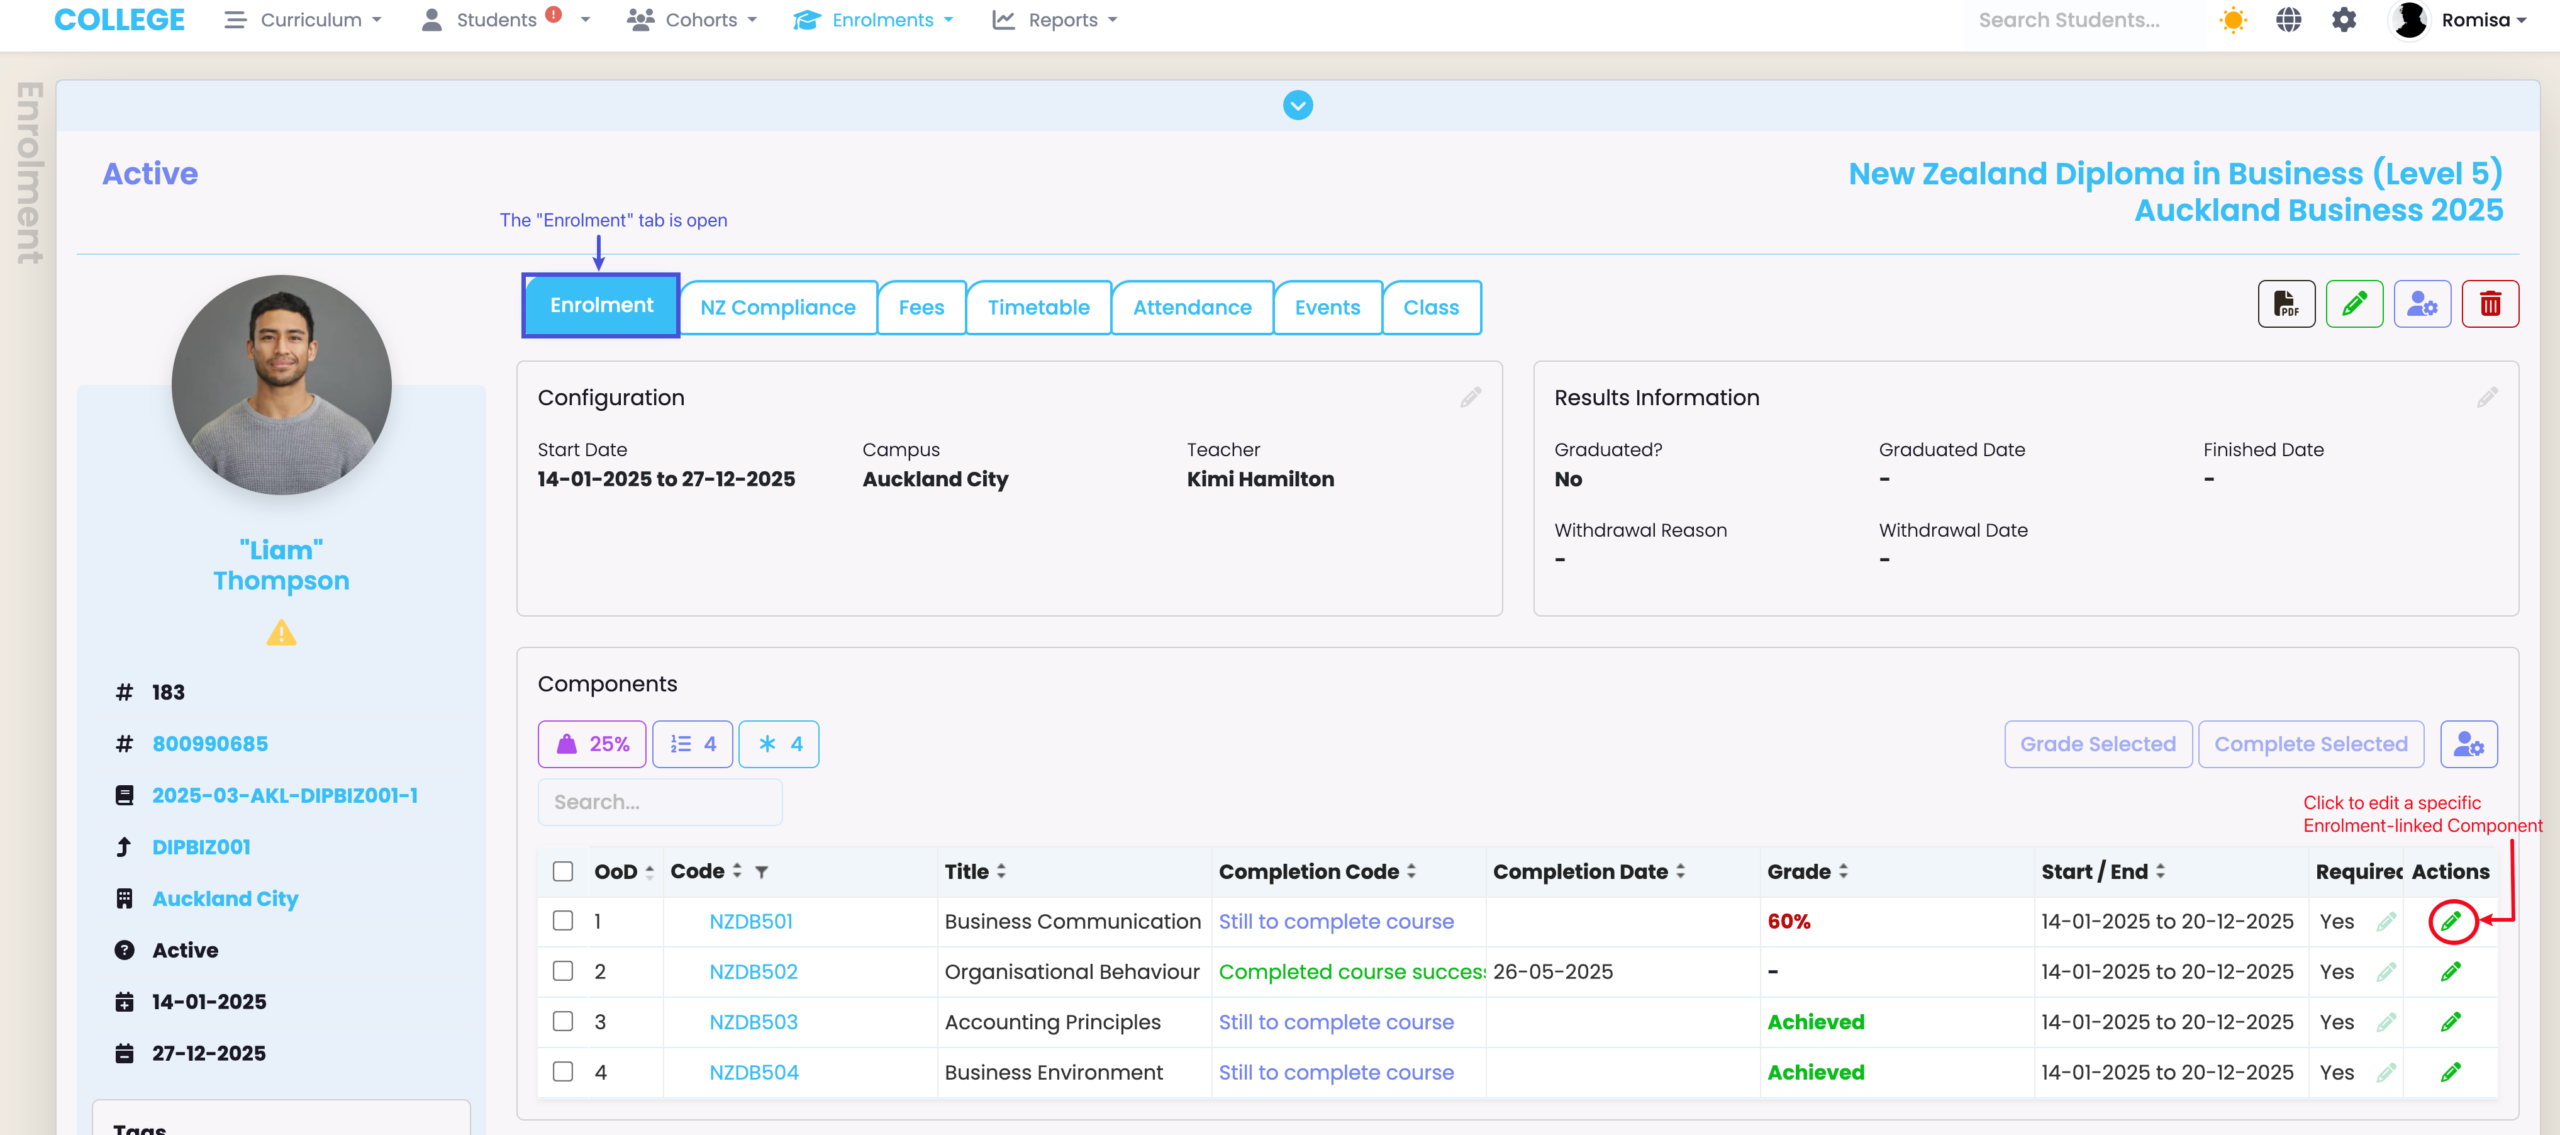This screenshot has height=1135, width=2560.
Task: Check the select-all components checkbox
Action: pyautogui.click(x=563, y=872)
